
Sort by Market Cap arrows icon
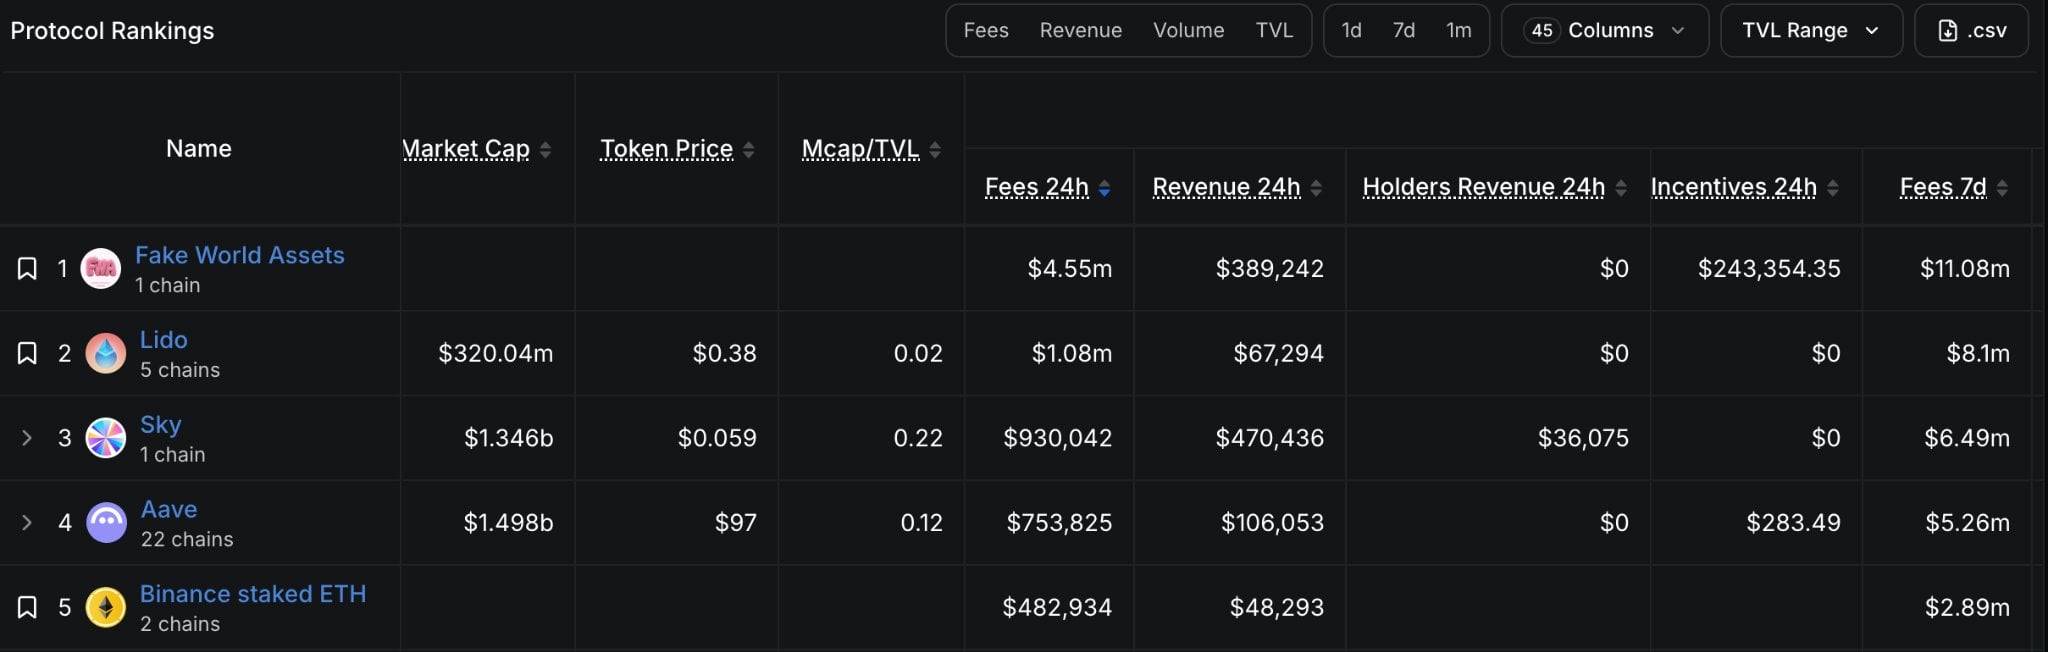pos(545,150)
